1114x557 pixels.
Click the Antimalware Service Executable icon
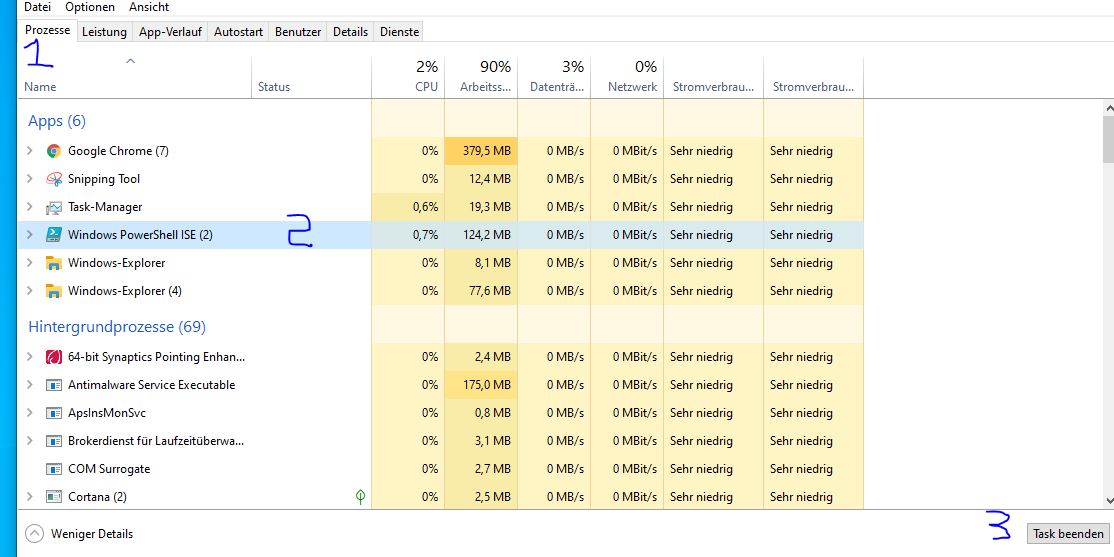pos(53,385)
